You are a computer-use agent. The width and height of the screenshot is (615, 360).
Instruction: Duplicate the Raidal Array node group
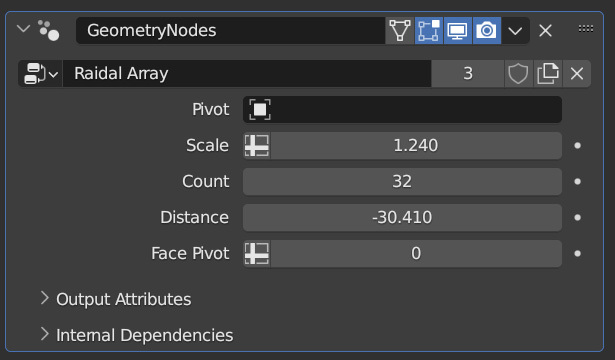(548, 73)
